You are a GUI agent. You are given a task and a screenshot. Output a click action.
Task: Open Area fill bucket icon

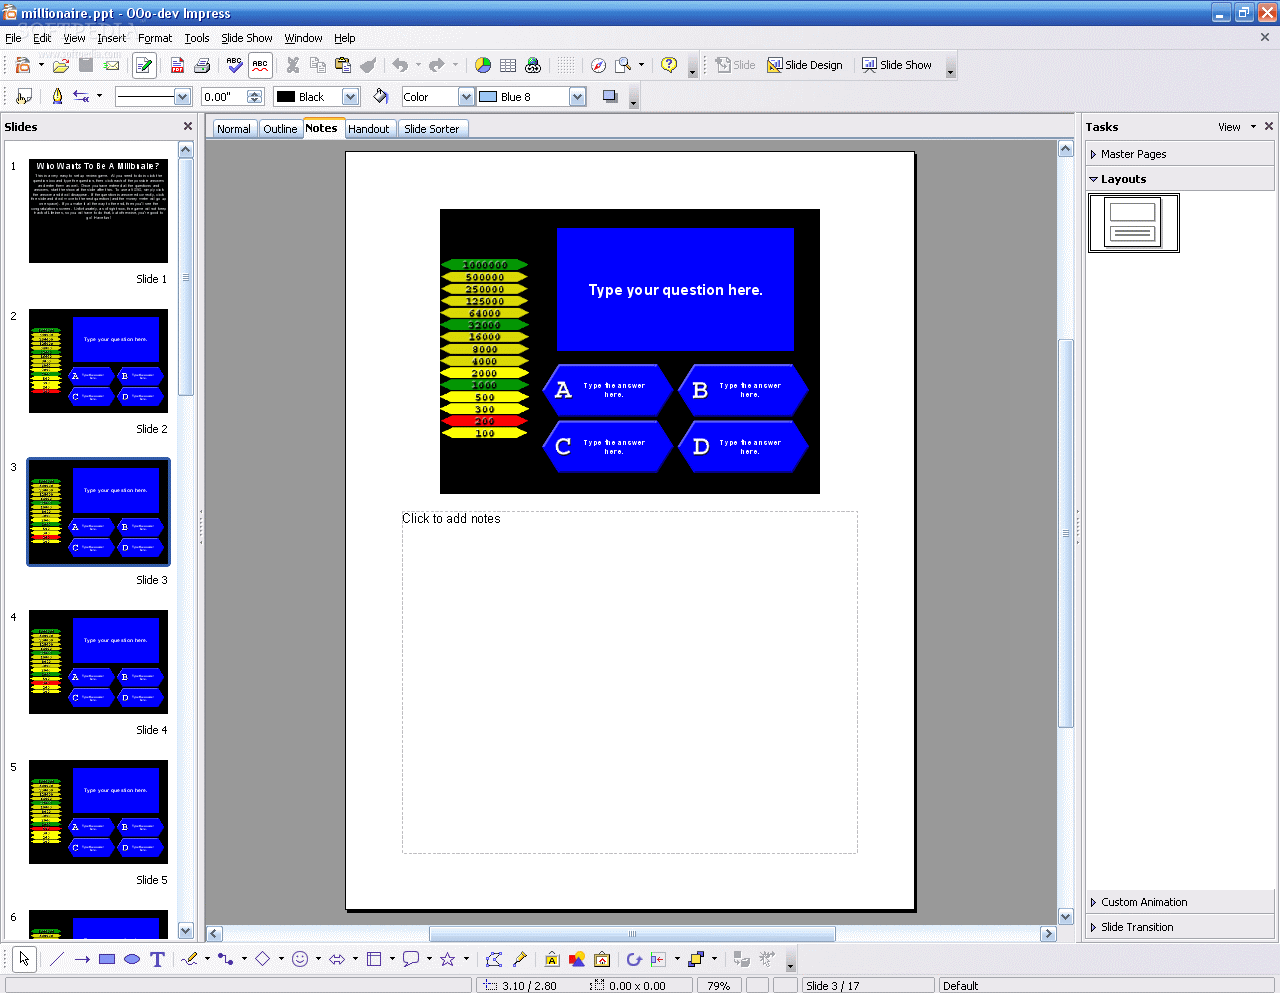pyautogui.click(x=381, y=96)
